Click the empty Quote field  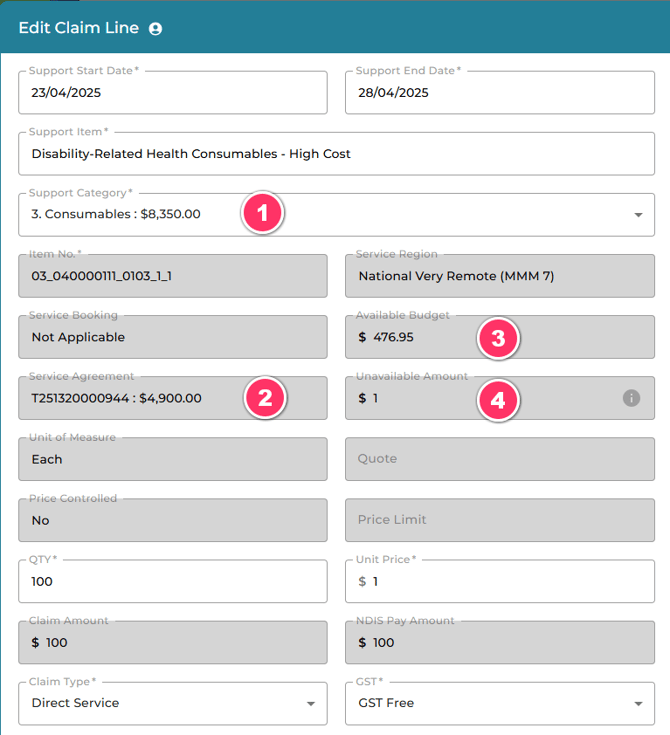(500, 459)
